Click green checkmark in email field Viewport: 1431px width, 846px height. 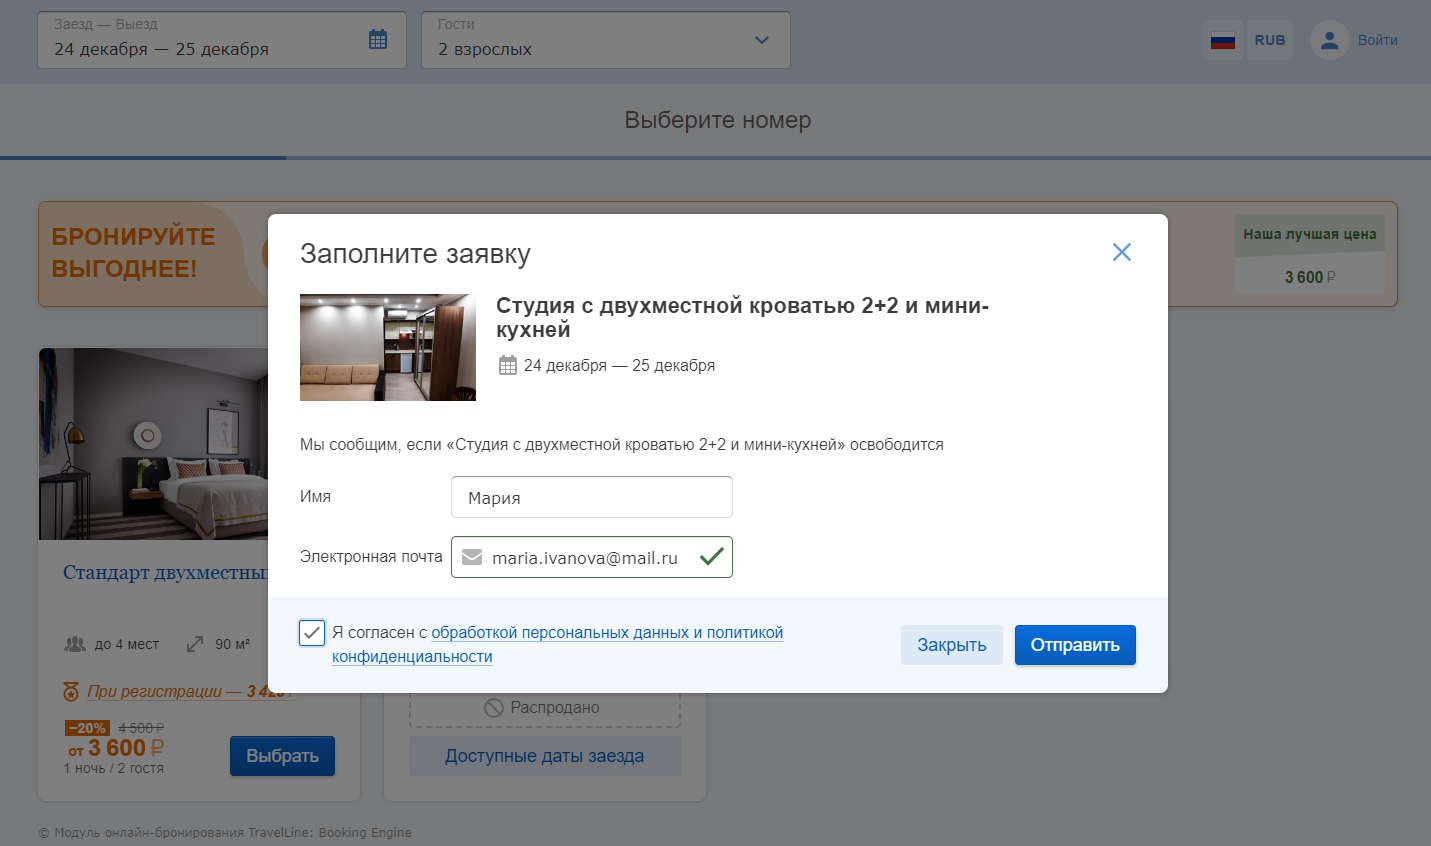pos(711,557)
